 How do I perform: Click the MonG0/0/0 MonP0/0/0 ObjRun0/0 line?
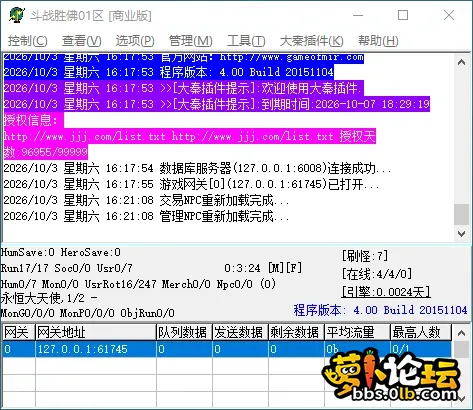click(x=88, y=313)
